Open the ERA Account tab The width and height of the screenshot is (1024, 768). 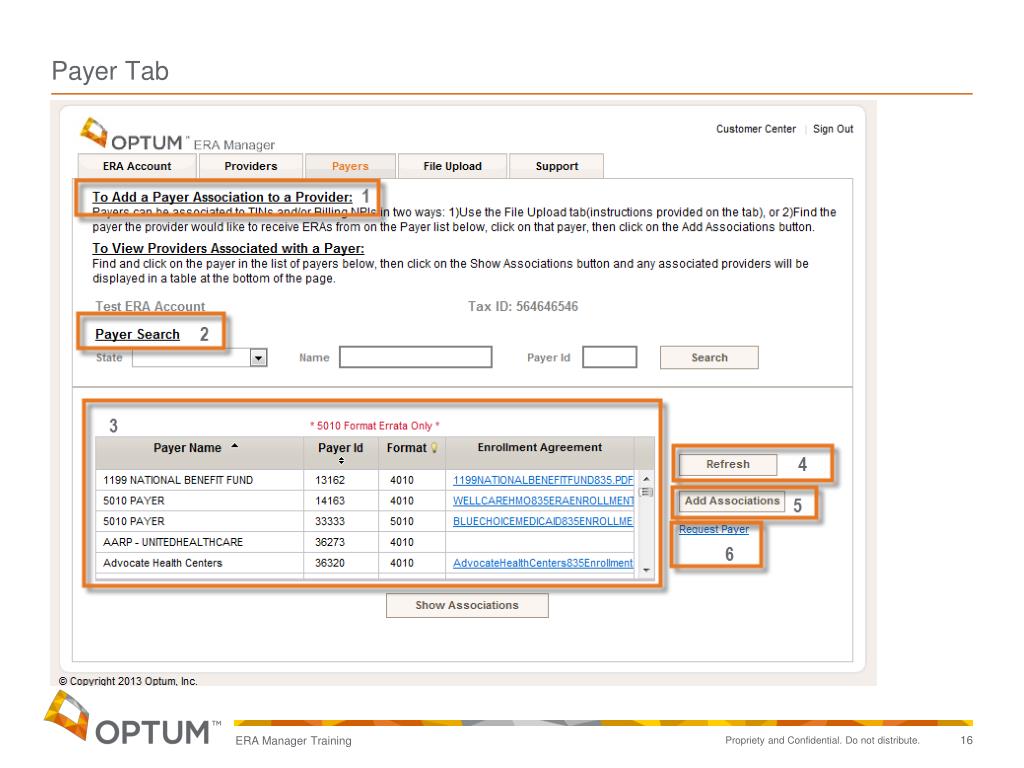[x=137, y=166]
